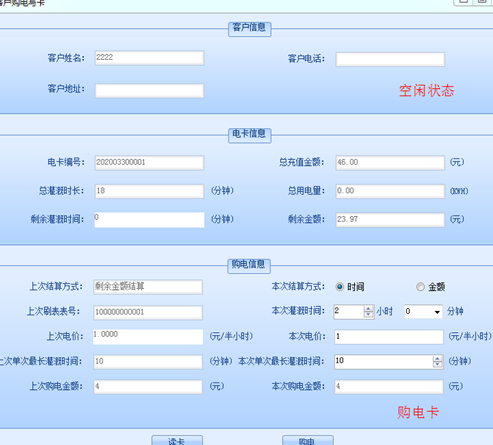Click the 购电信息 section header
The image size is (493, 445).
tap(249, 265)
